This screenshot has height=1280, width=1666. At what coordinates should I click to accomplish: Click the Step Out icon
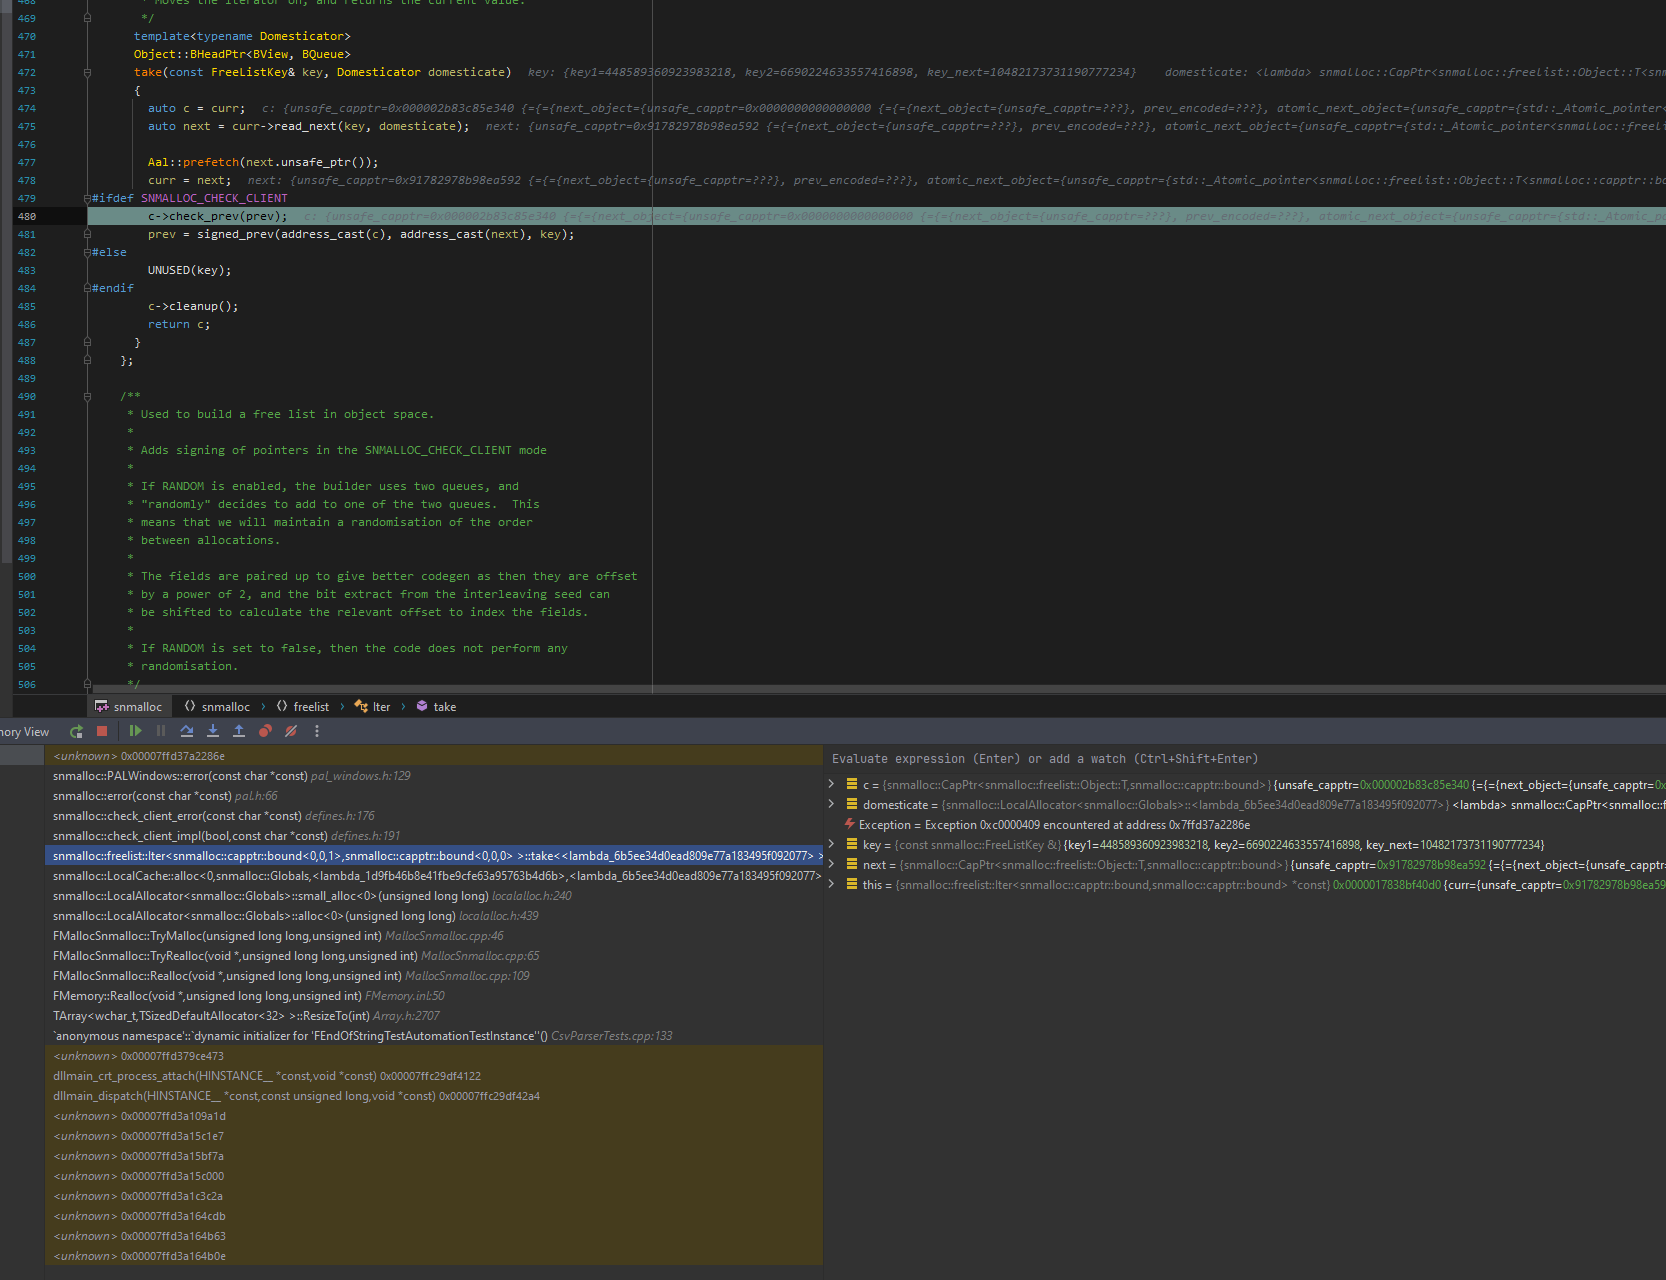click(239, 731)
